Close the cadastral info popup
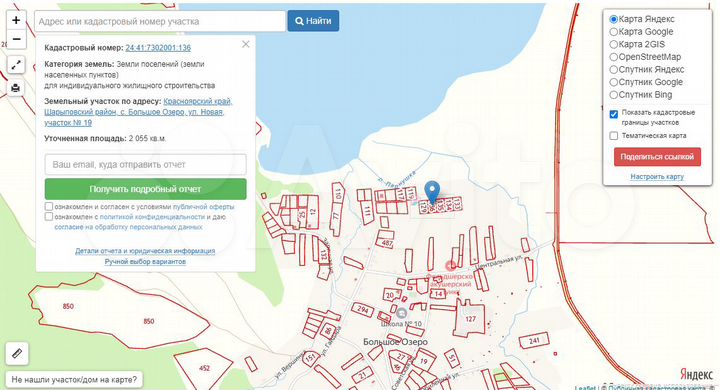Screen dimensions: 720x390 (x=246, y=44)
